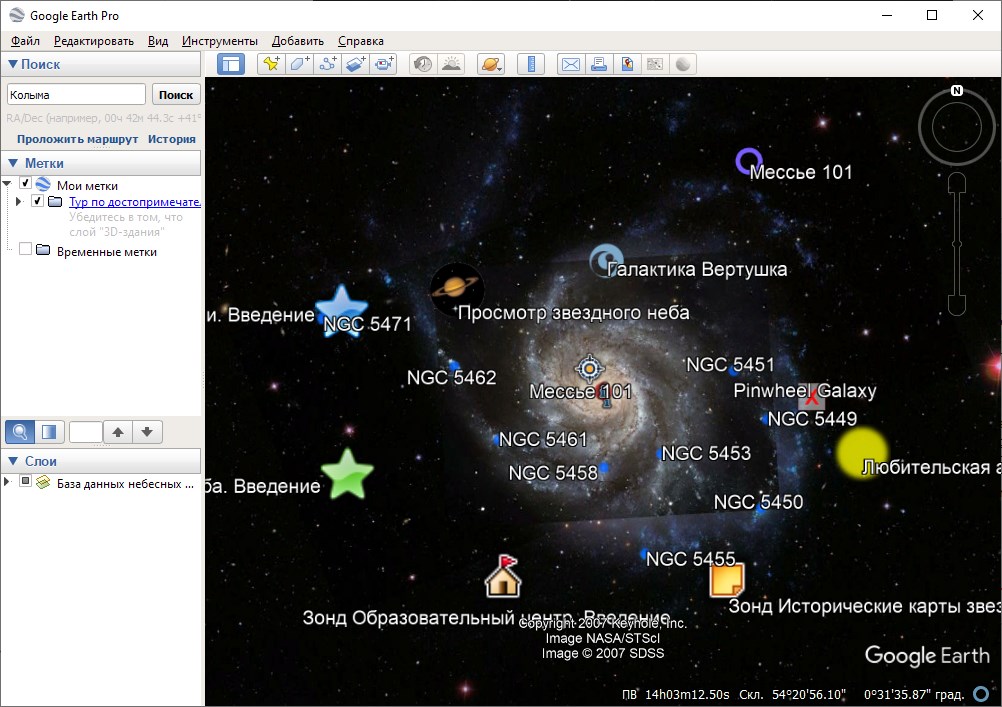
Task: Move the selected item down with arrow
Action: click(147, 432)
